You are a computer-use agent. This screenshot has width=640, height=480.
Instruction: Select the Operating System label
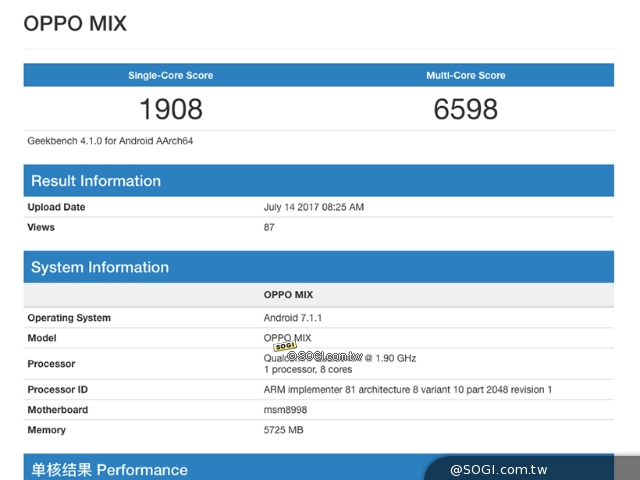click(x=69, y=318)
